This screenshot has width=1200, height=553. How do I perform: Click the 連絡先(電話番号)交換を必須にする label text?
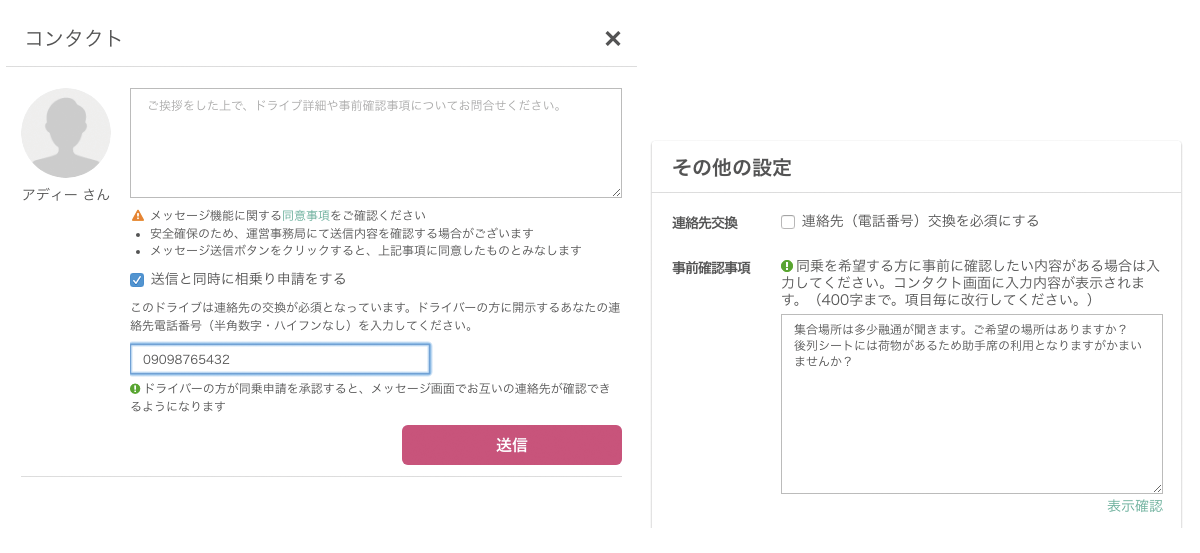920,221
